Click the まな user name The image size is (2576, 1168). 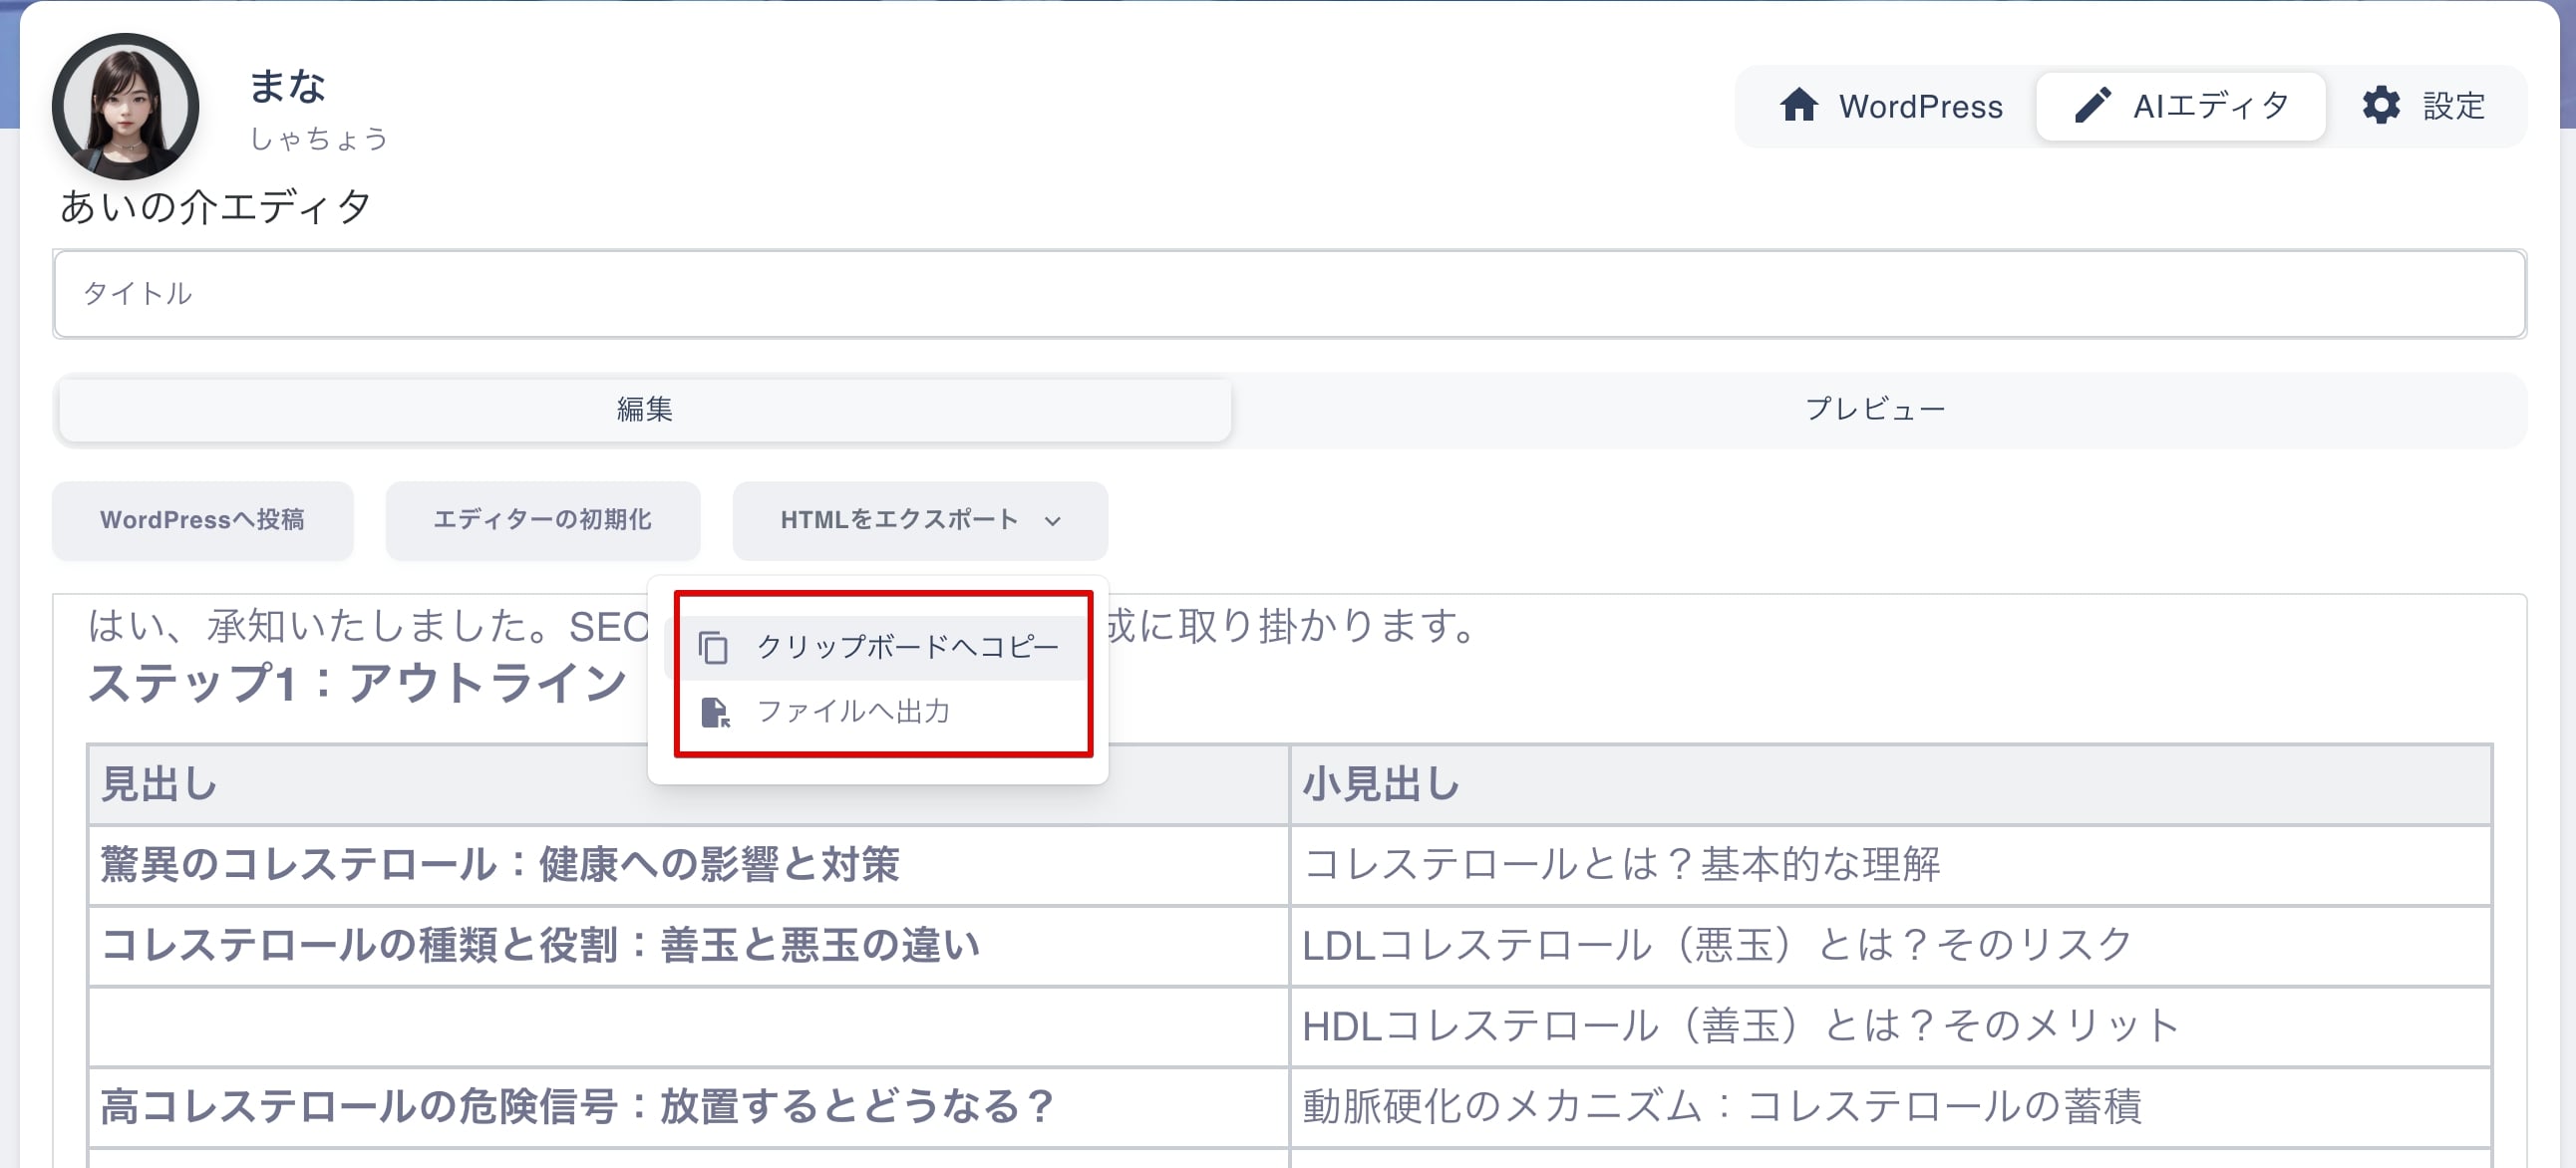pyautogui.click(x=288, y=87)
